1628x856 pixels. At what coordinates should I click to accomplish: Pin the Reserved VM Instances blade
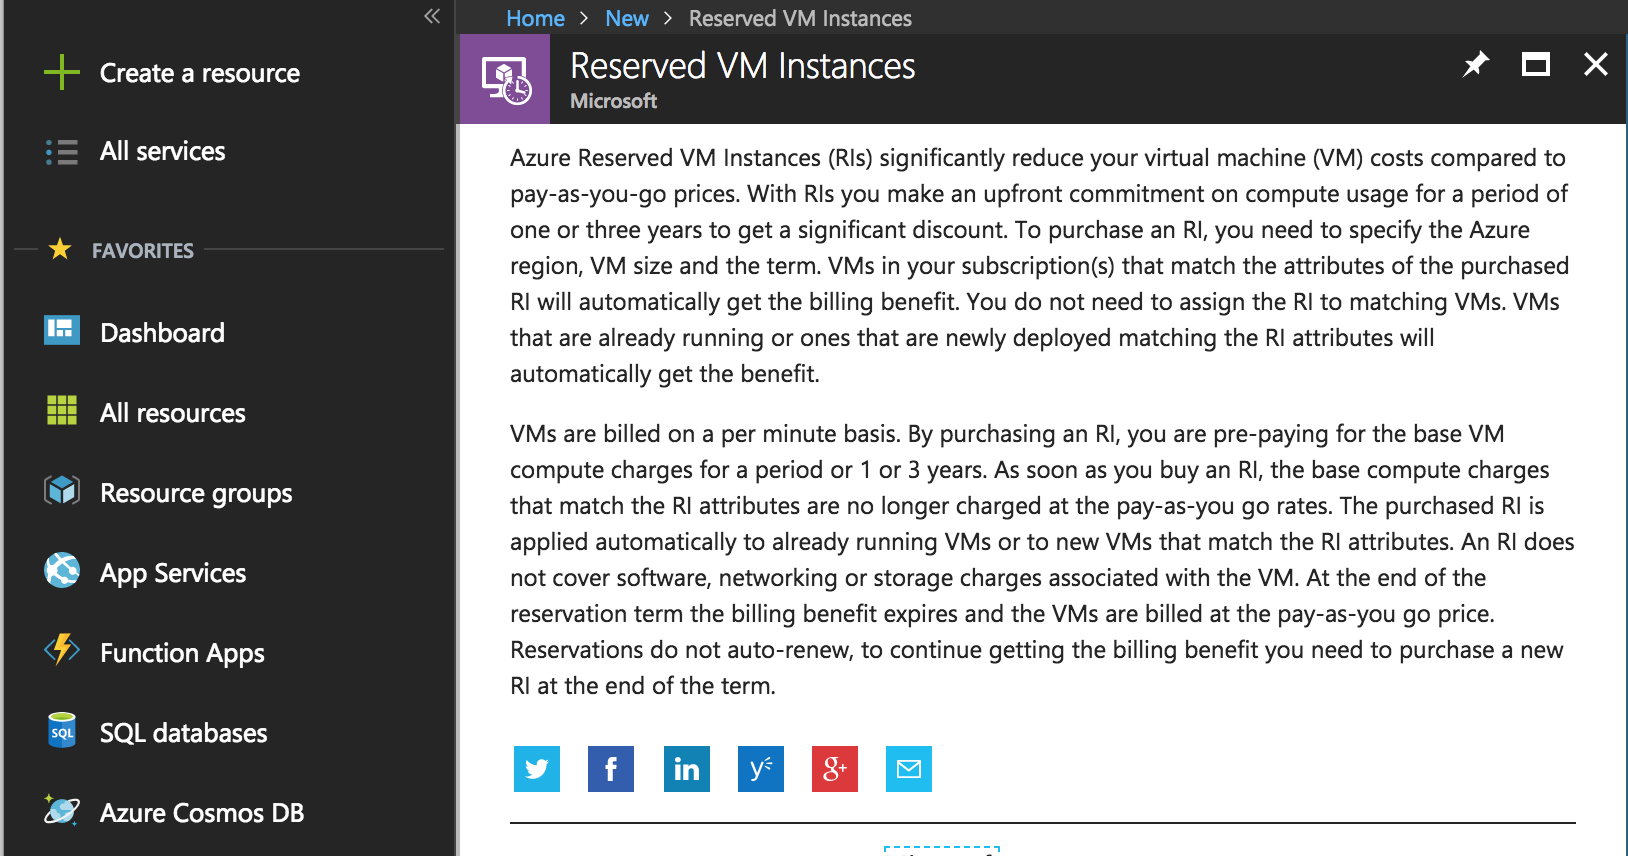point(1476,65)
